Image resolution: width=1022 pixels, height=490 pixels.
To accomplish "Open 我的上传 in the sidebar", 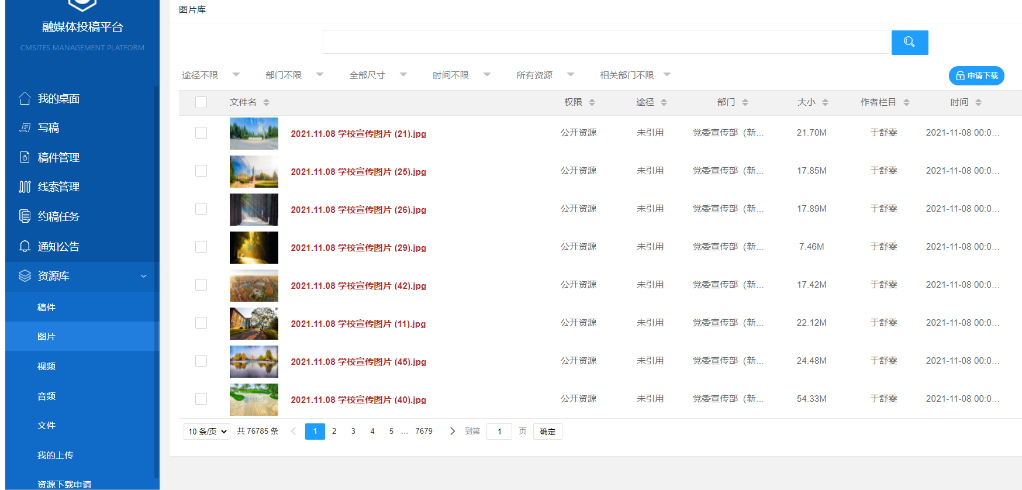I will (x=55, y=455).
